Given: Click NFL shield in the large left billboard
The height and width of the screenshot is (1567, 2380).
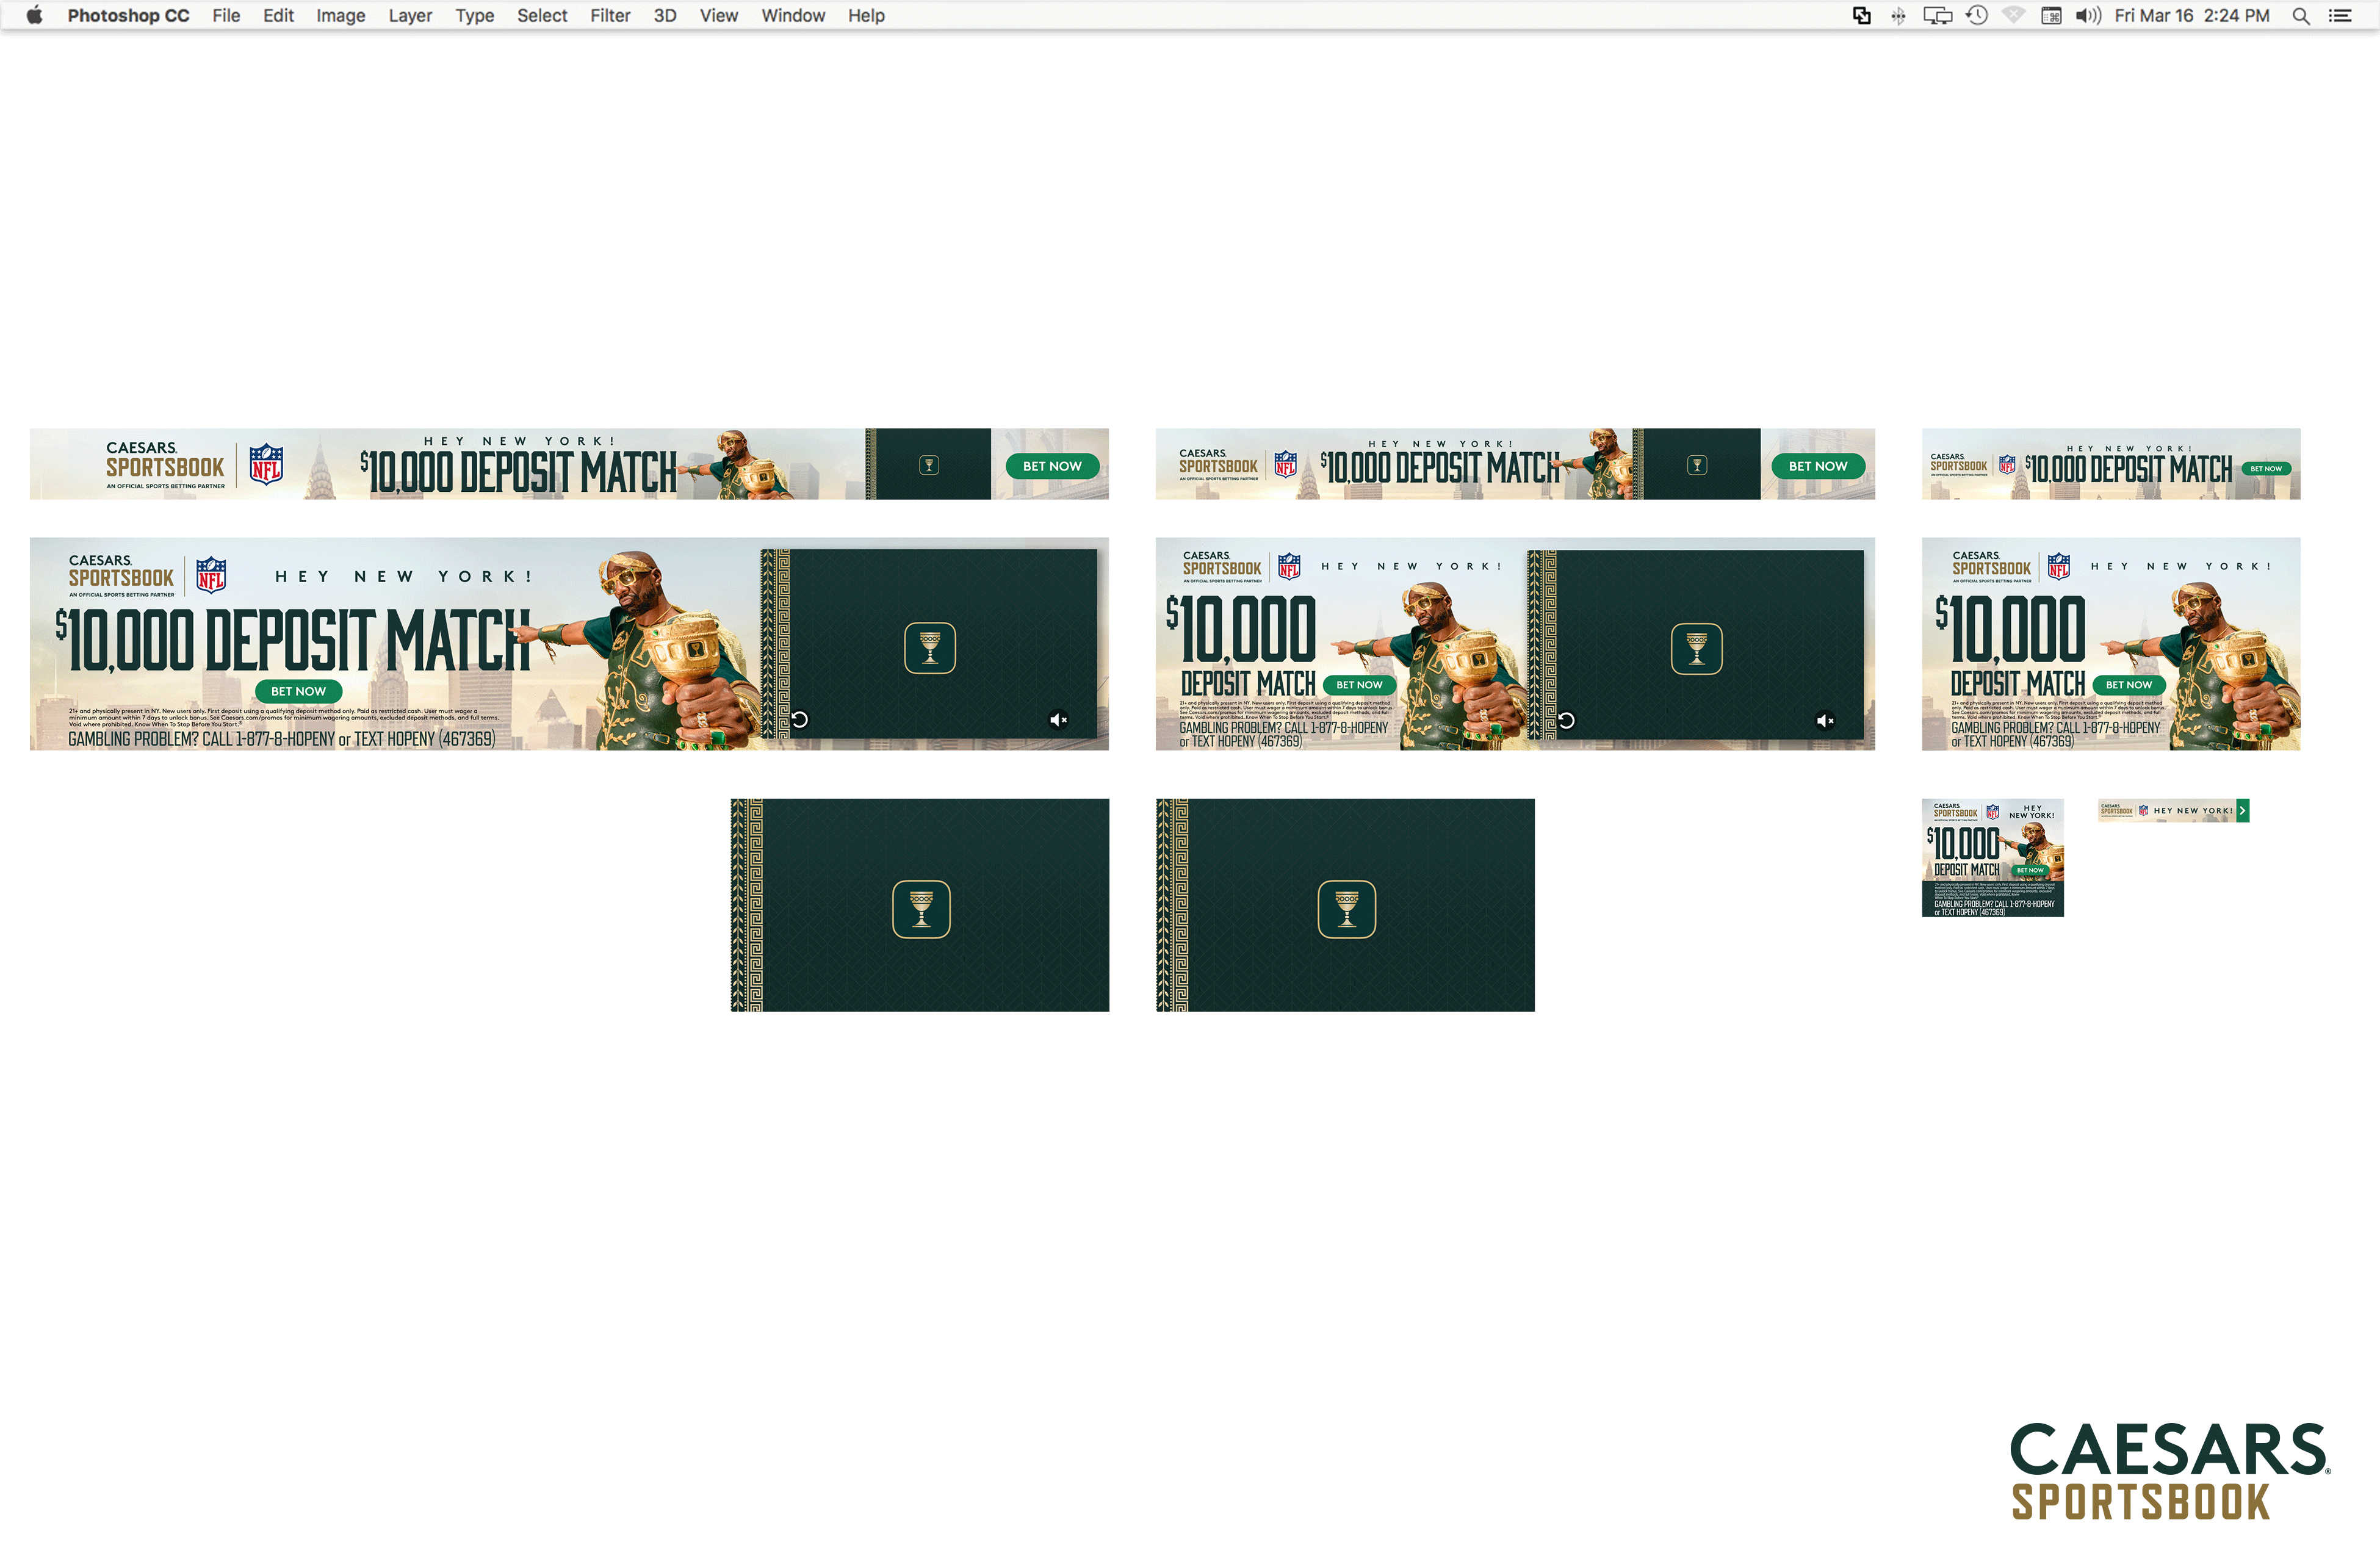Looking at the screenshot, I should point(211,575).
